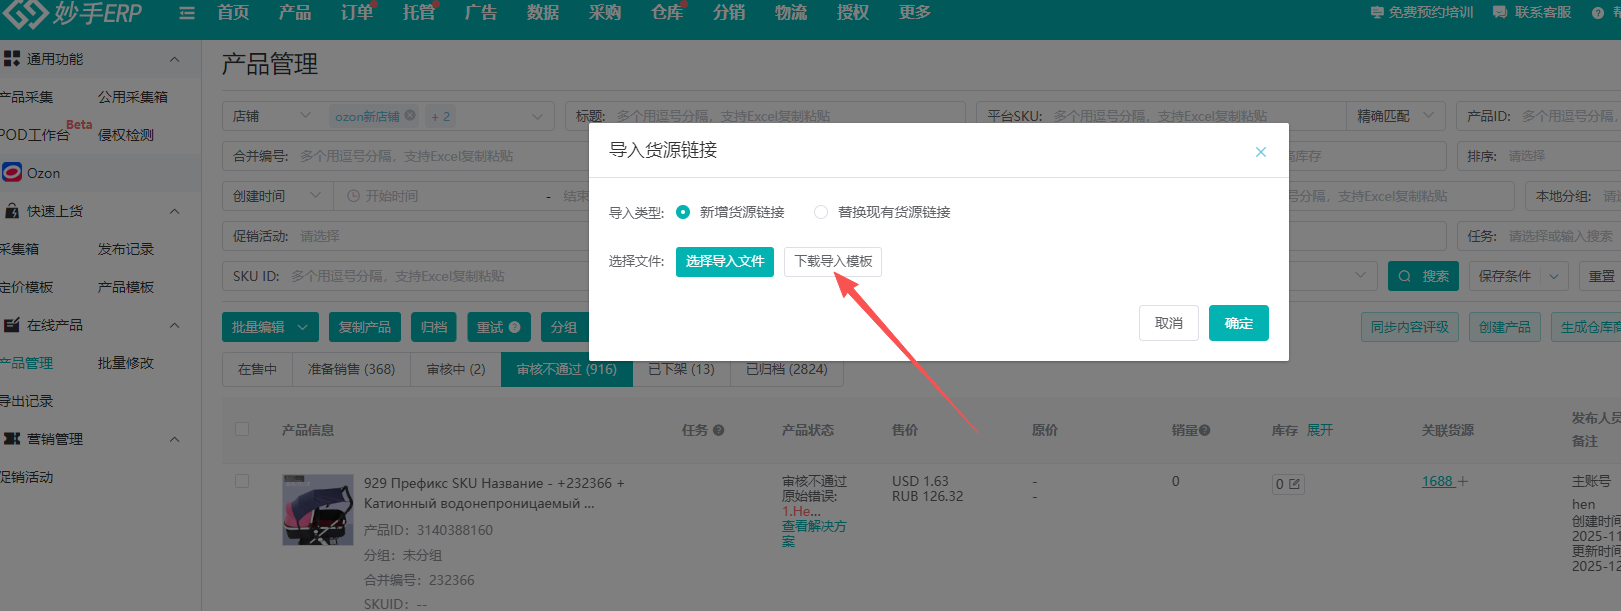This screenshot has height=611, width=1621.
Task: Click the Ozon logo in sidebar
Action: tap(12, 173)
